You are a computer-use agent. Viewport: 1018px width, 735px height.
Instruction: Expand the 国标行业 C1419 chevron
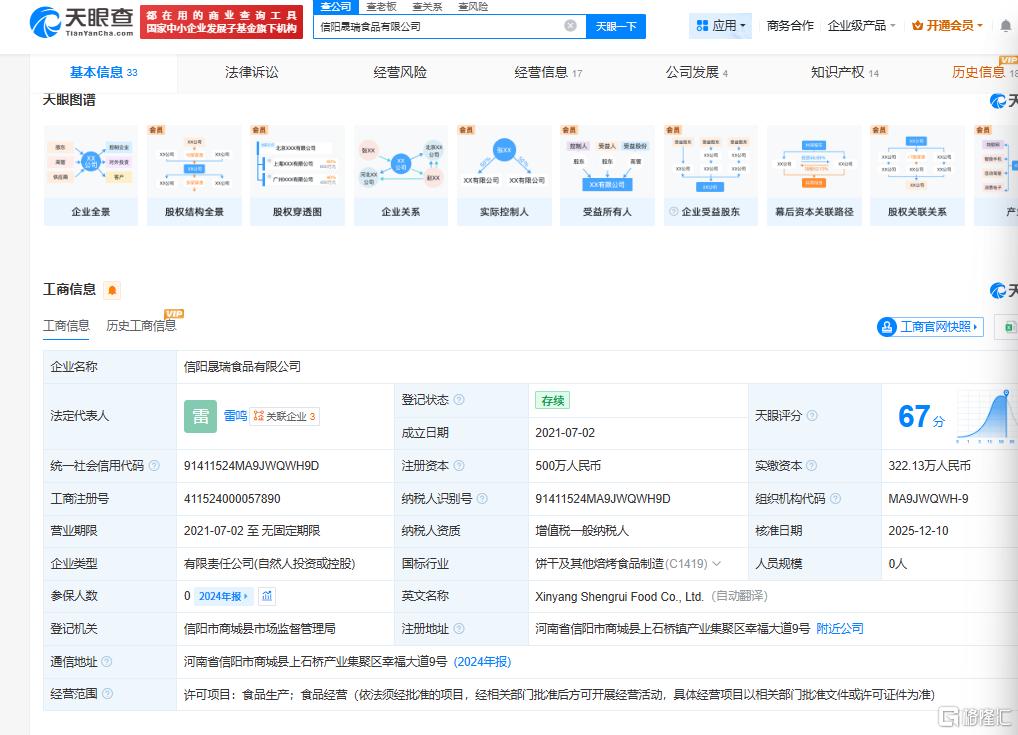(717, 564)
